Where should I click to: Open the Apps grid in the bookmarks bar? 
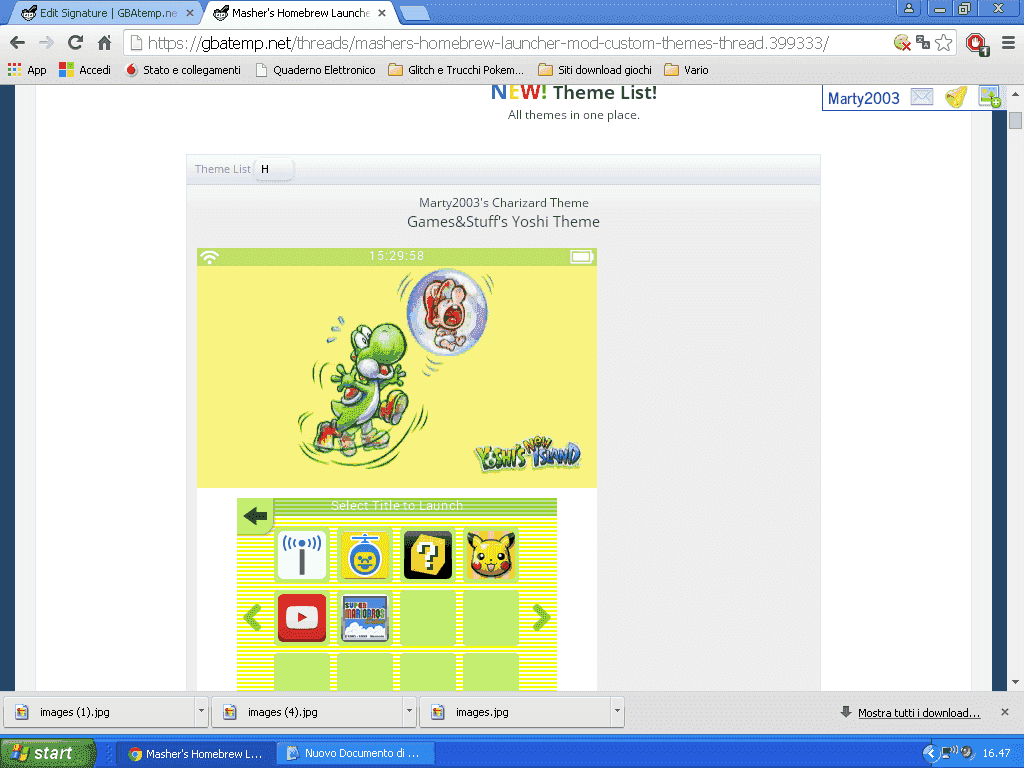(27, 70)
